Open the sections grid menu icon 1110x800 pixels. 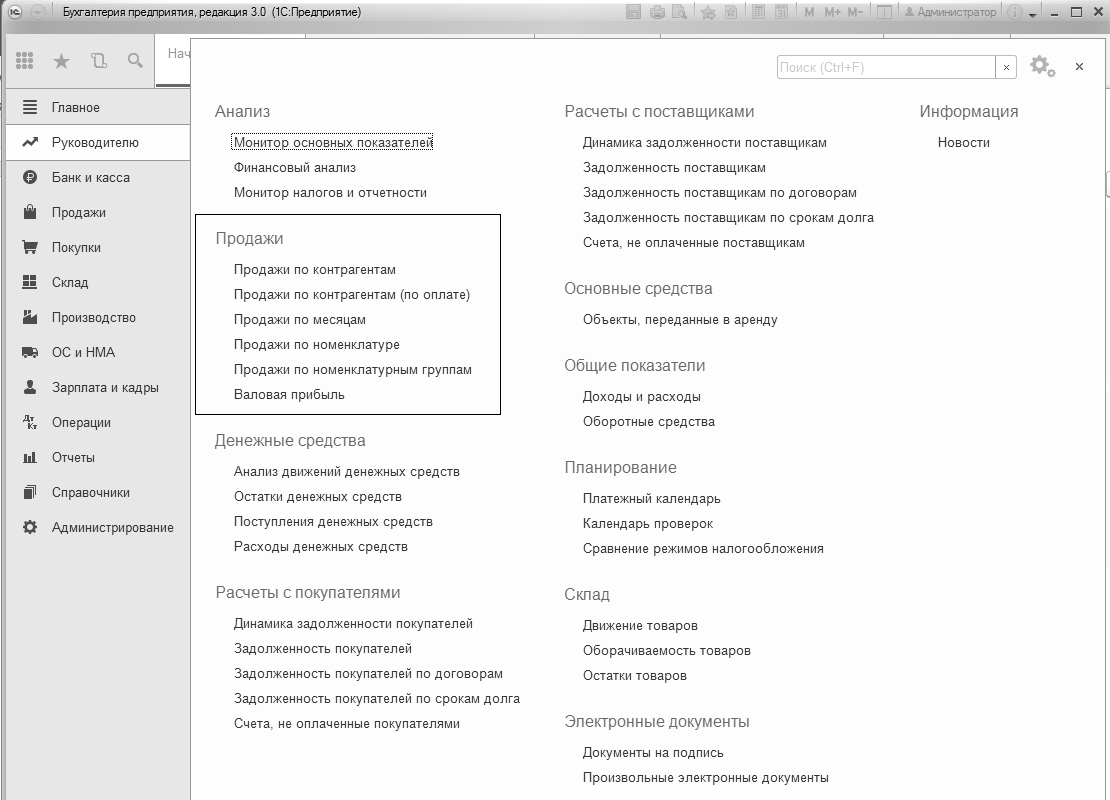tap(25, 61)
